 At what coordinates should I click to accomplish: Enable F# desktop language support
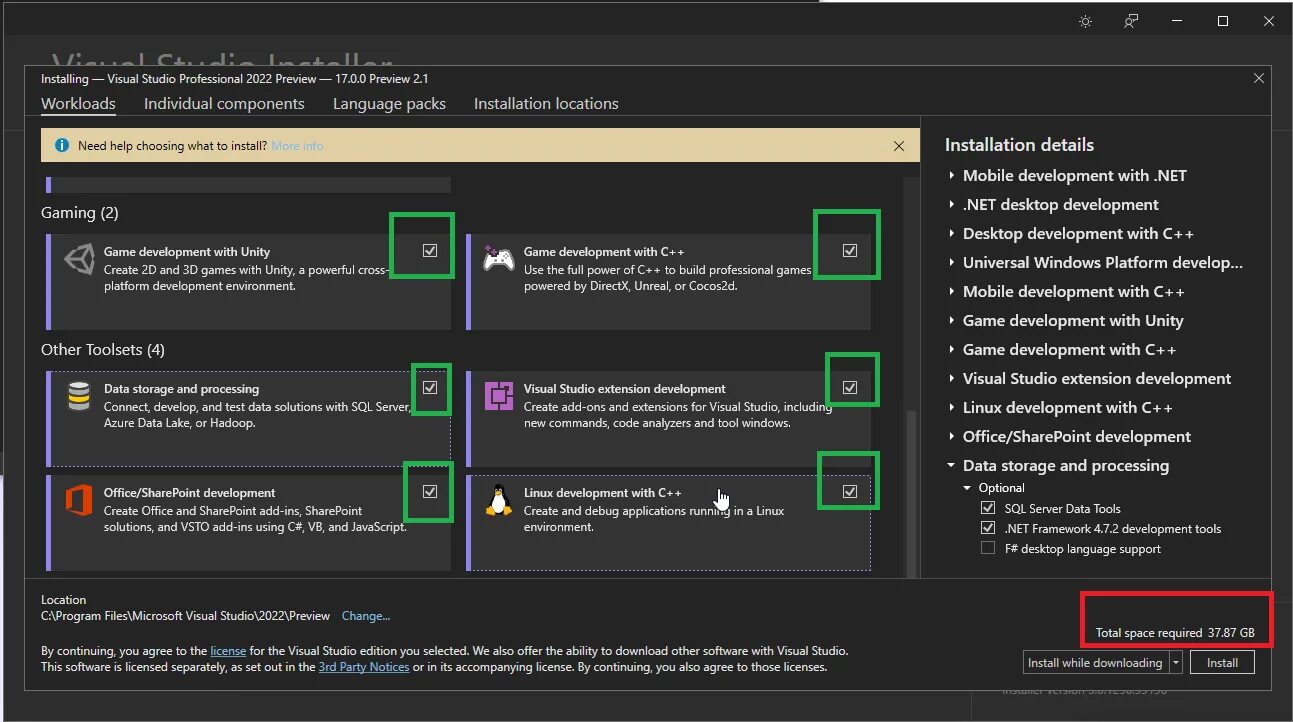pyautogui.click(x=988, y=548)
